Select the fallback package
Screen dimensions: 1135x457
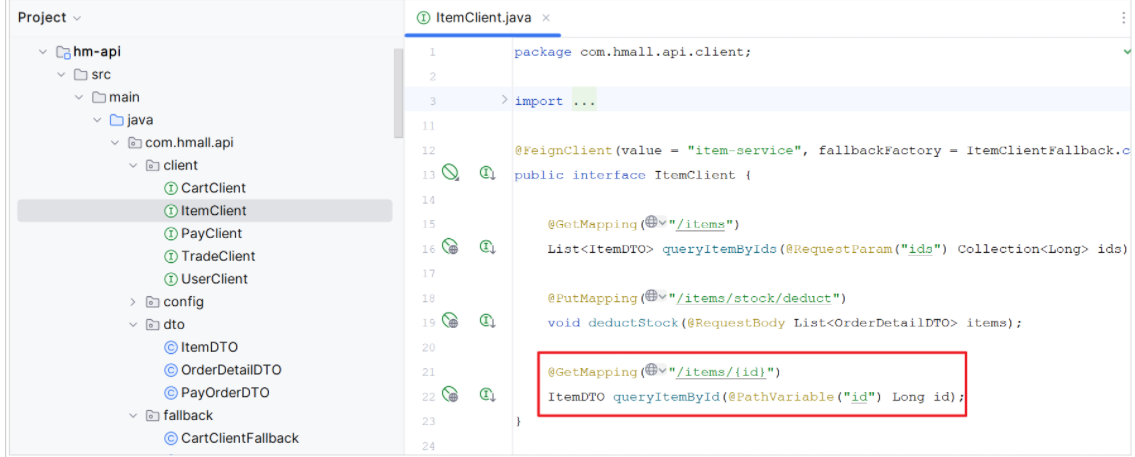pyautogui.click(x=187, y=416)
